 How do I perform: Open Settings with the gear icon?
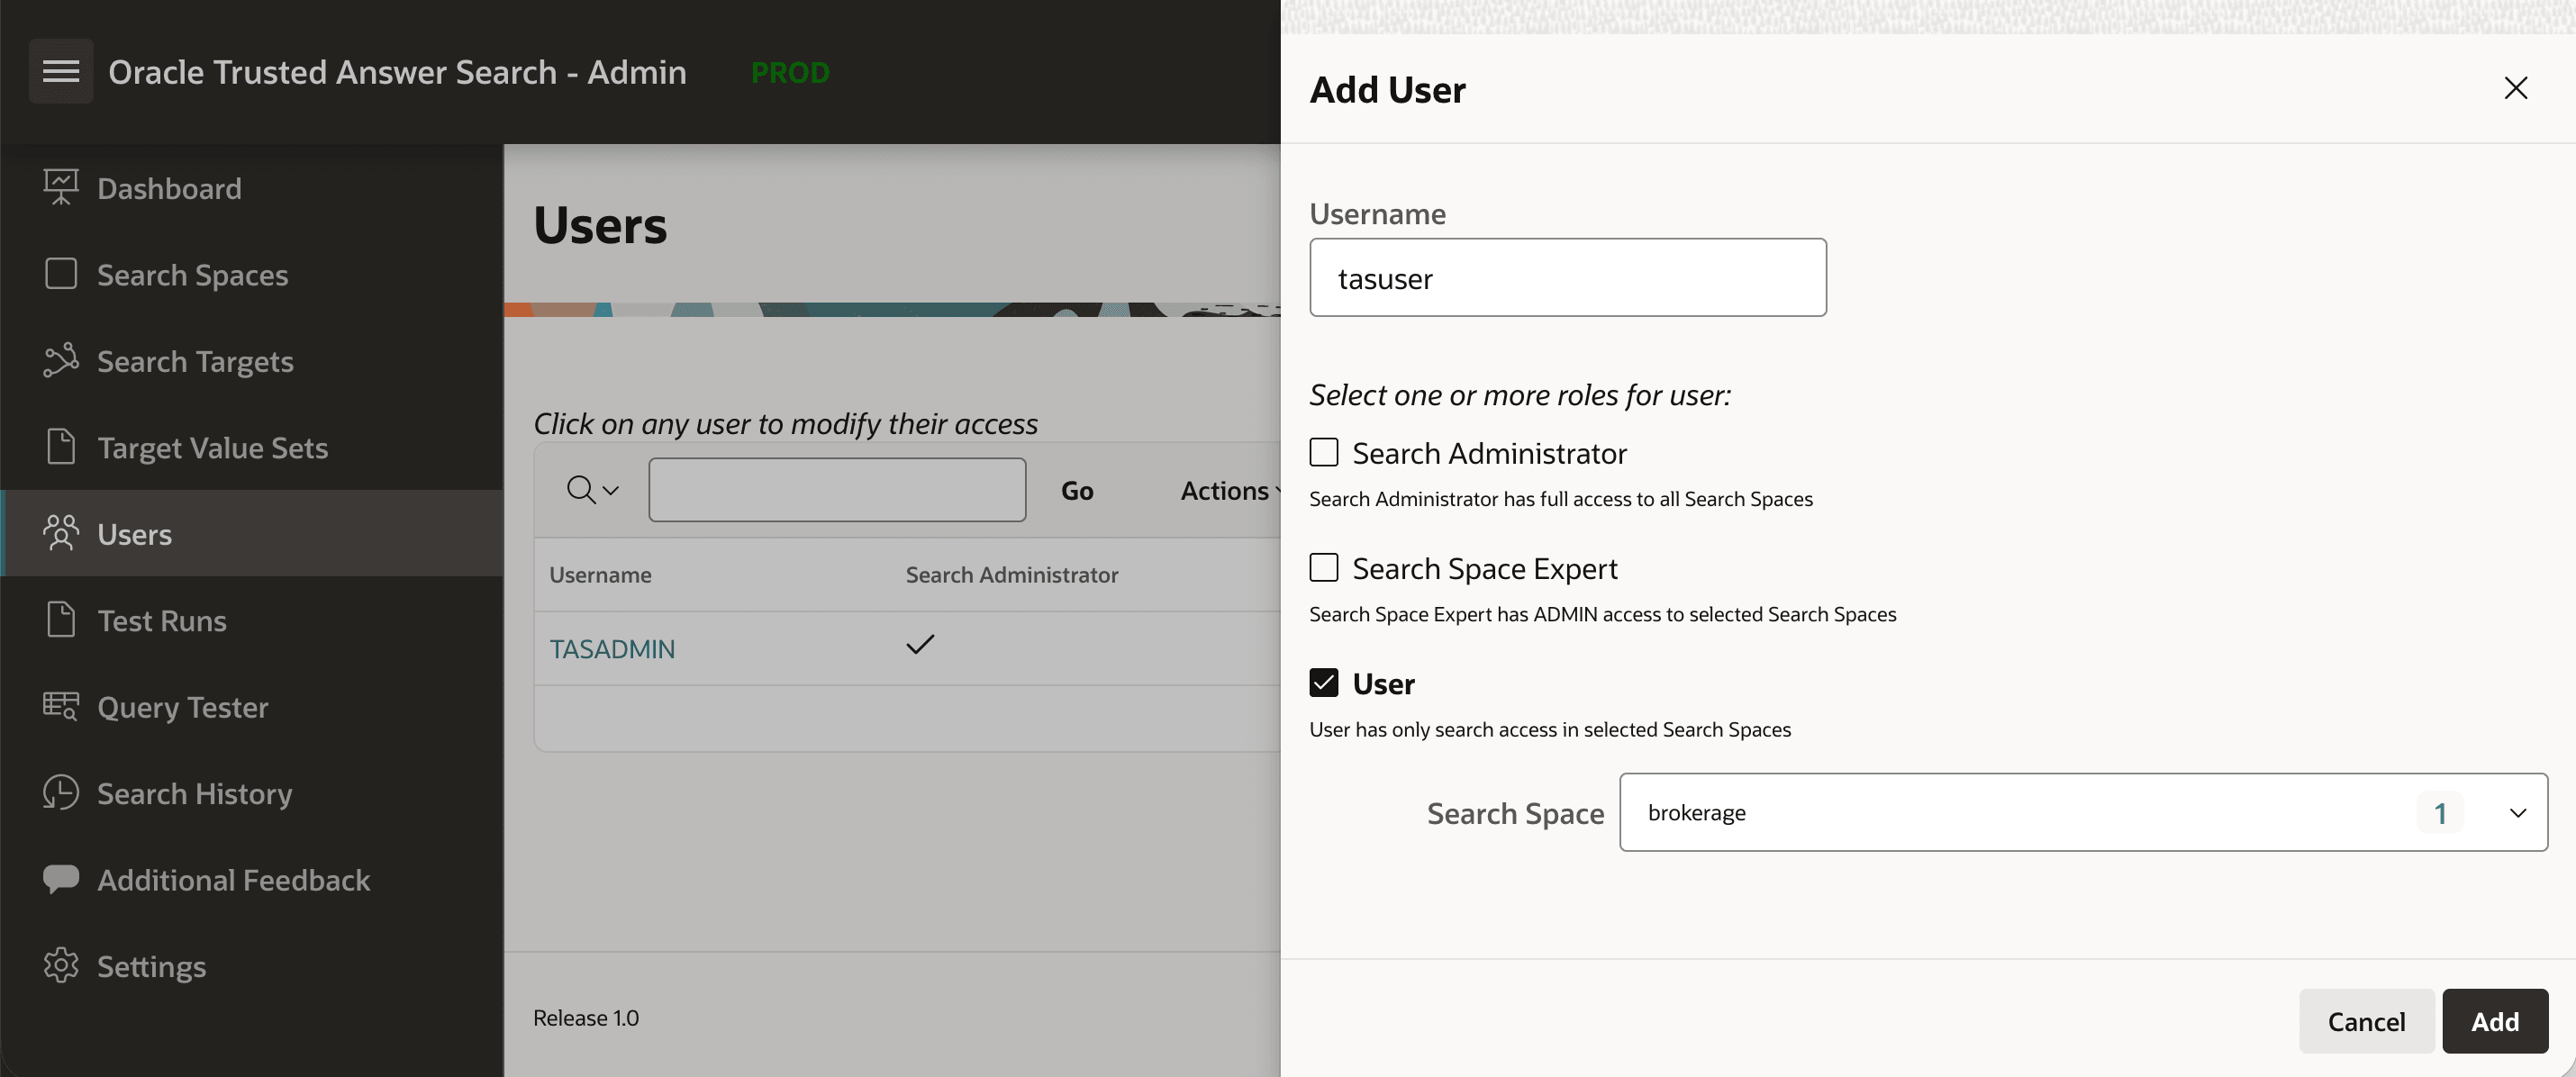pyautogui.click(x=61, y=965)
